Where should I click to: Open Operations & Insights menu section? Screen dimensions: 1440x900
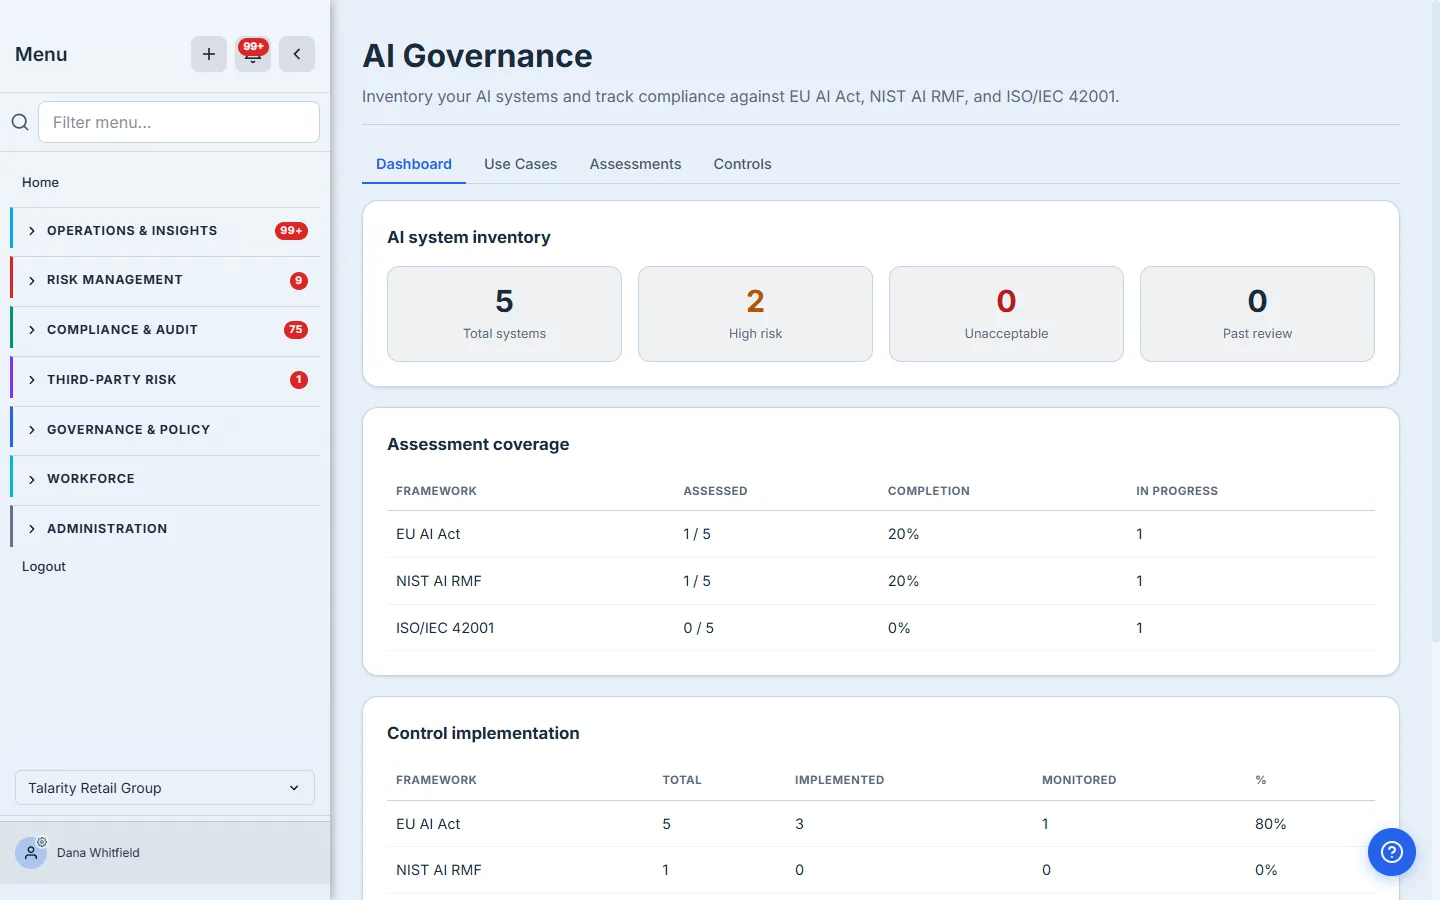click(165, 231)
